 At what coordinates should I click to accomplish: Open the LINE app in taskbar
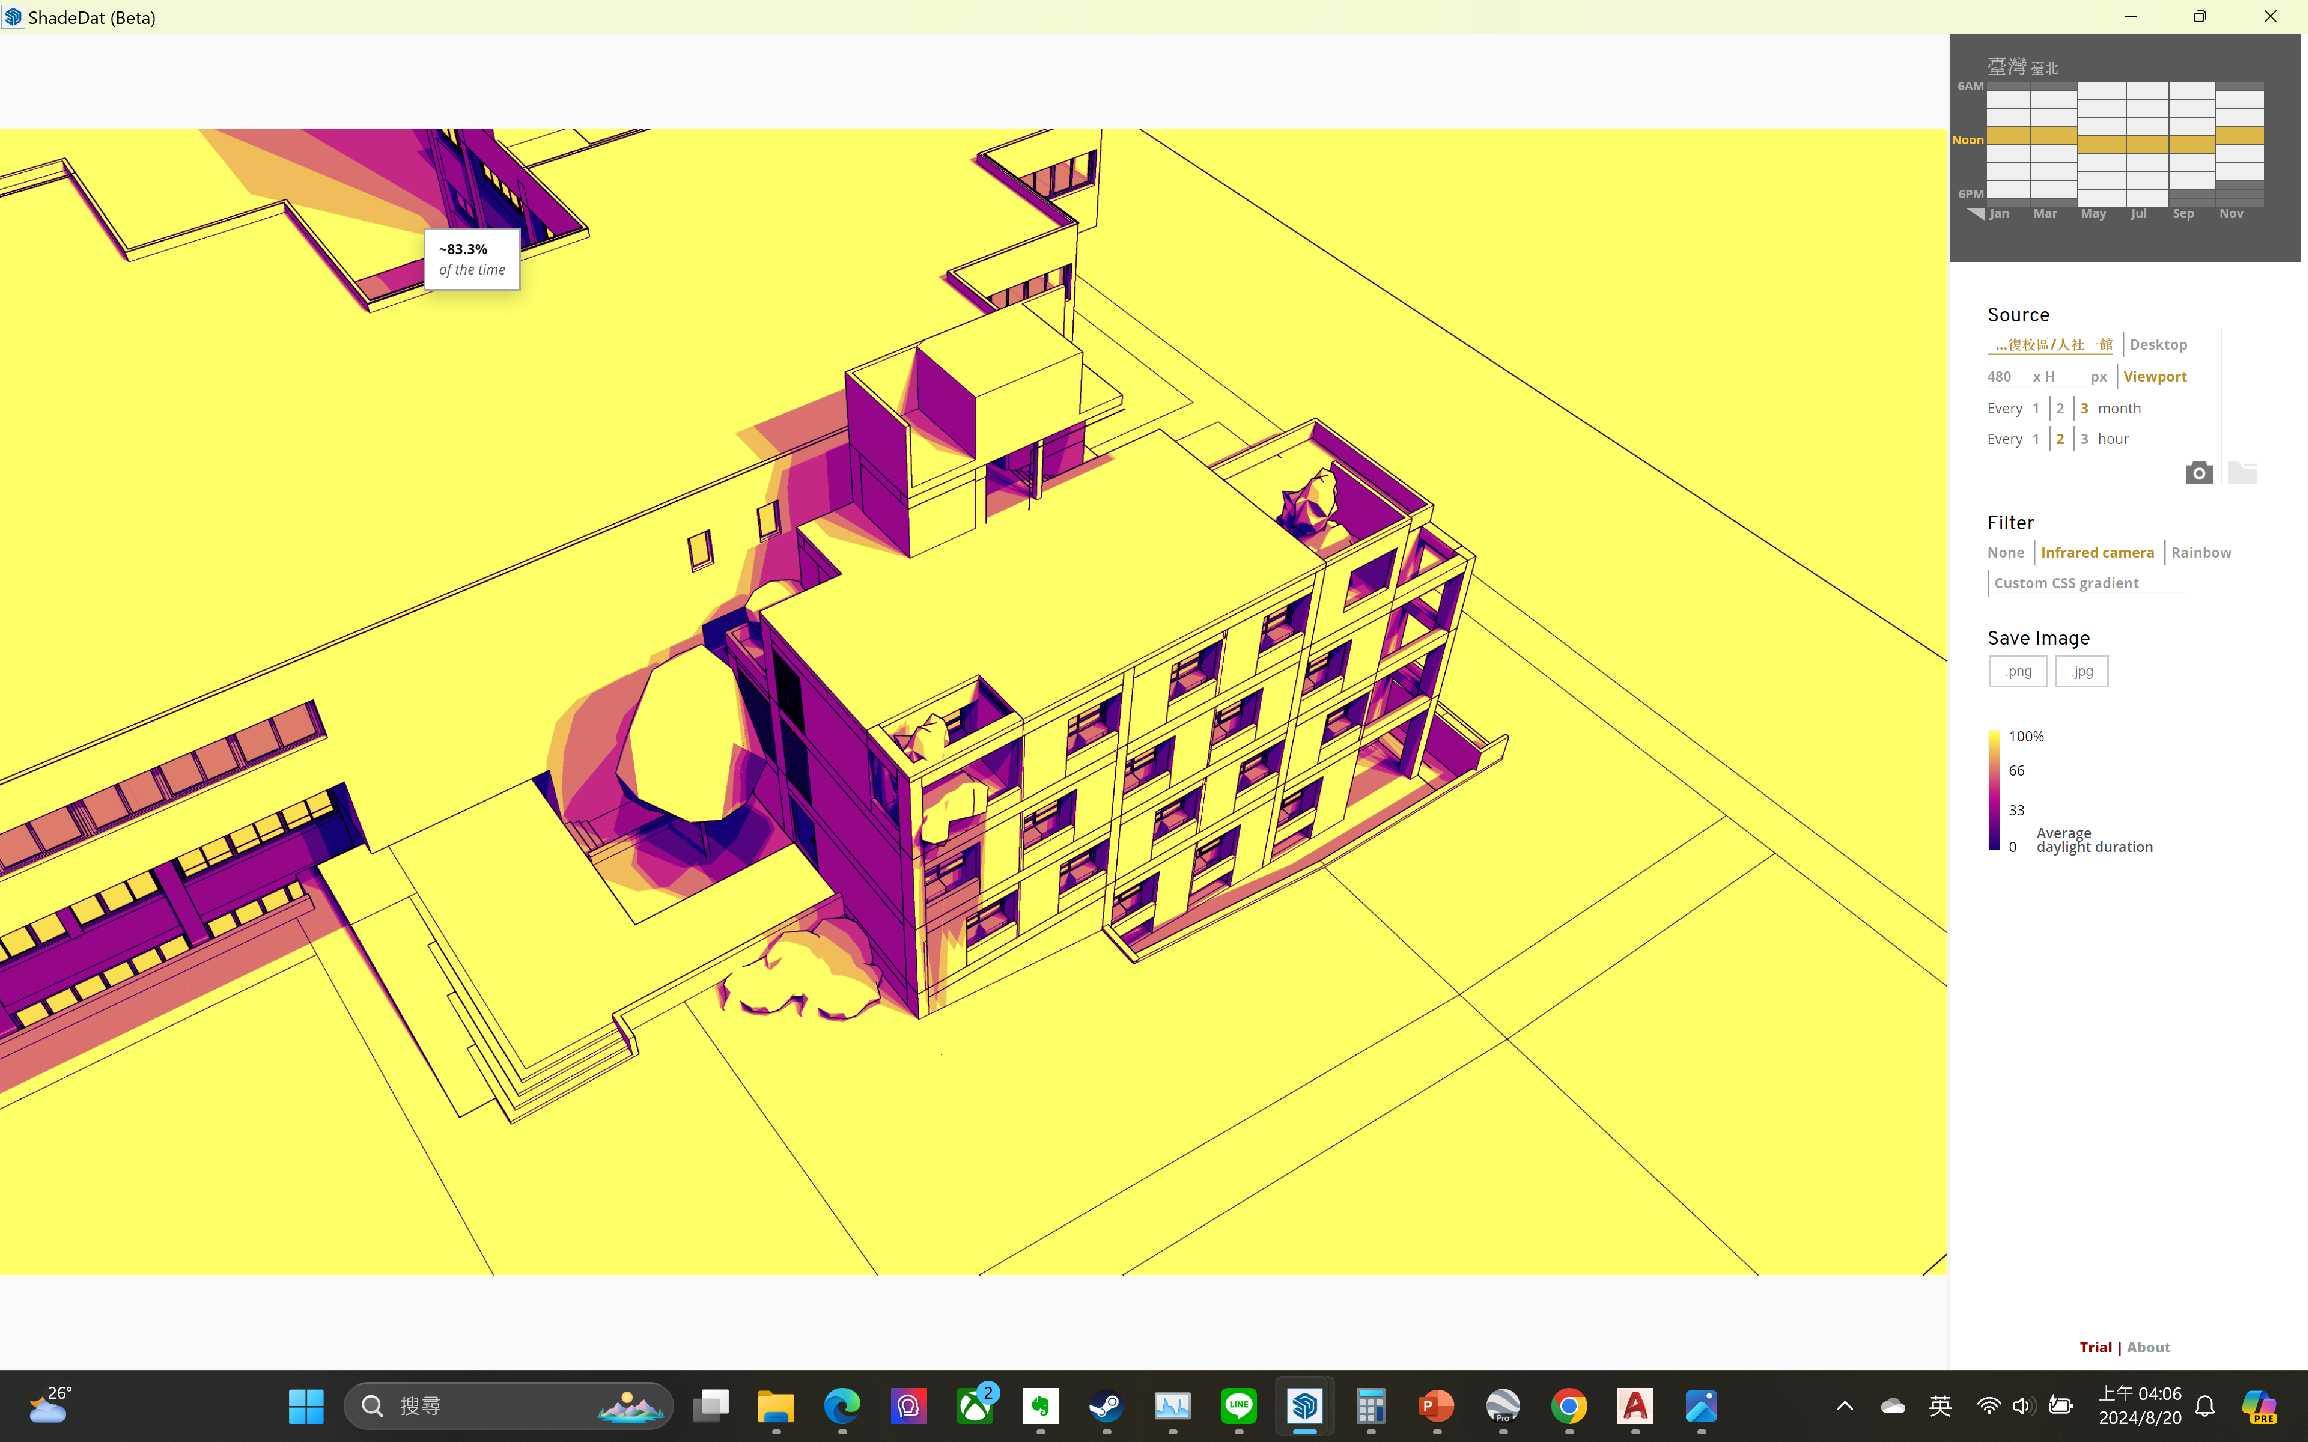1239,1406
